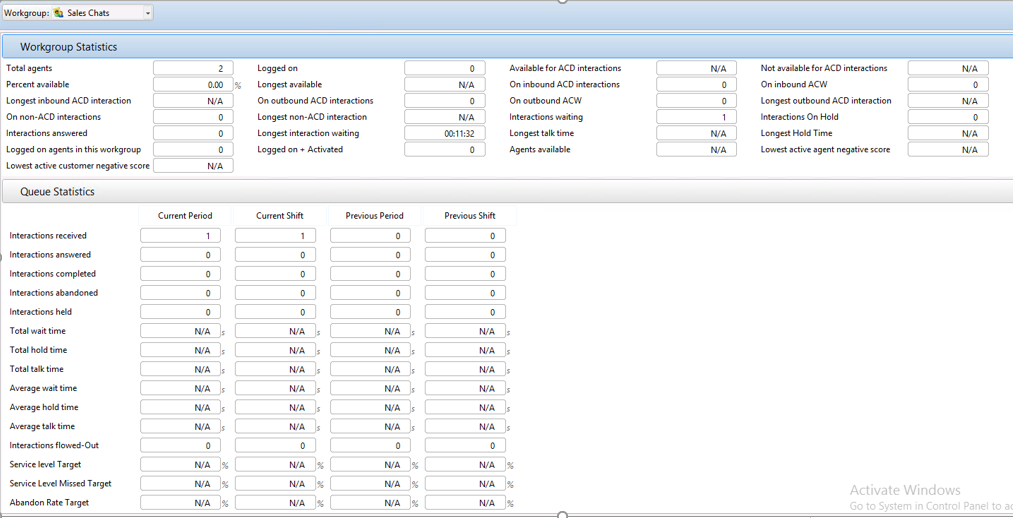This screenshot has height=518, width=1013.
Task: Click the Total agents value field
Action: (193, 69)
